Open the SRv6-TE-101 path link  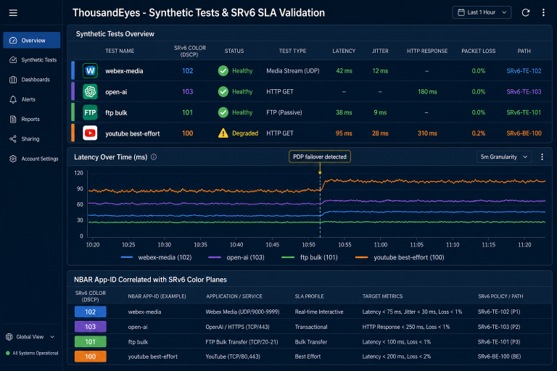pos(524,113)
